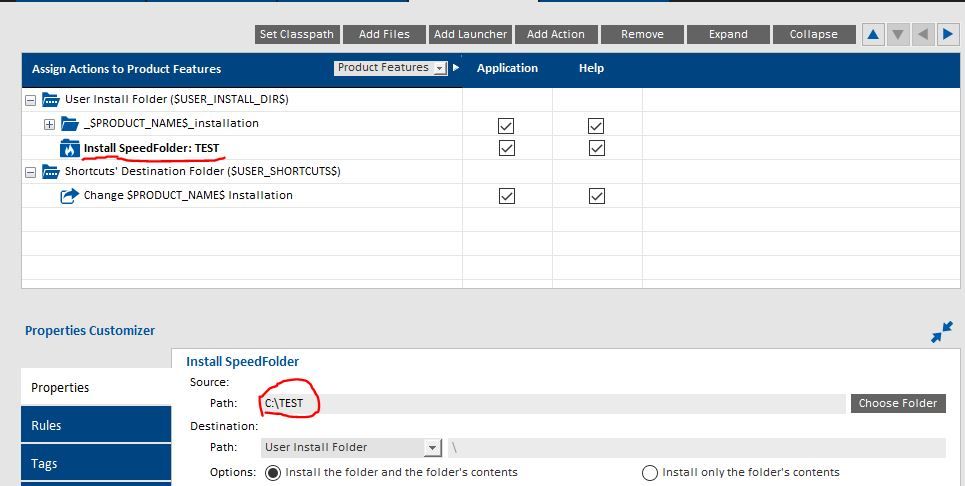Click the Help column header

coord(591,68)
